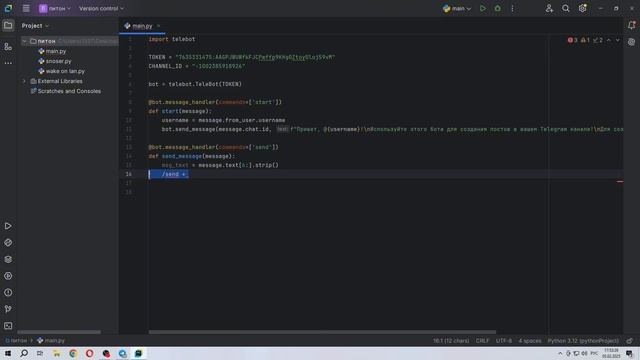
Task: Open the питон project dropdown
Action: tap(55, 8)
